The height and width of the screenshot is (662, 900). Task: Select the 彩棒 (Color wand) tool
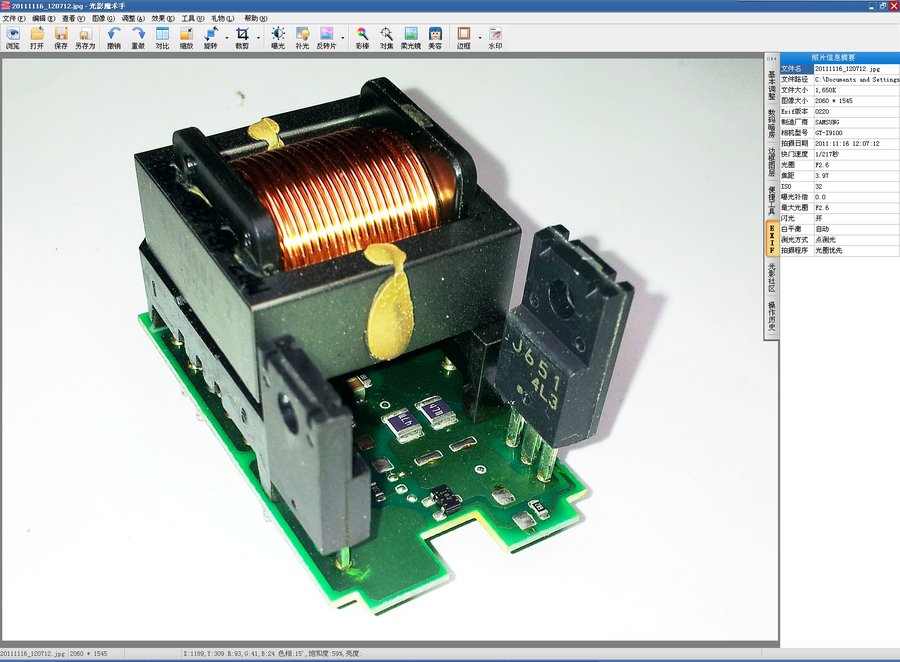362,38
